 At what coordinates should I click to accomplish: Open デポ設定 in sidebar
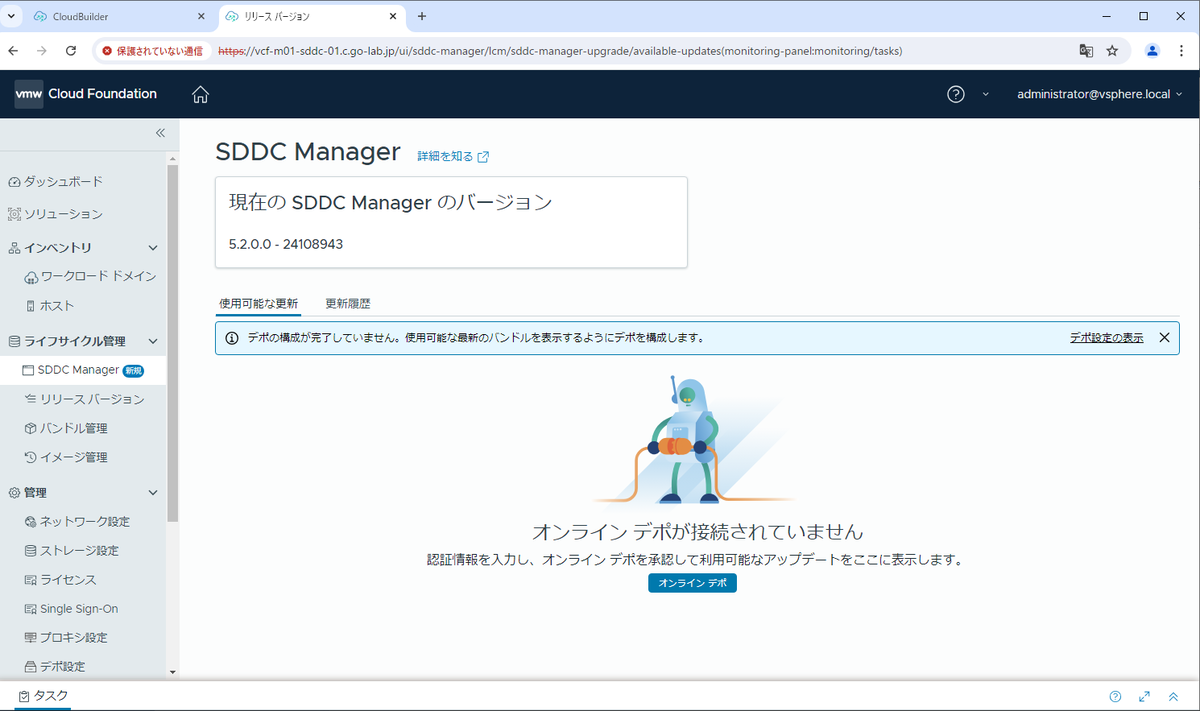pyautogui.click(x=55, y=666)
